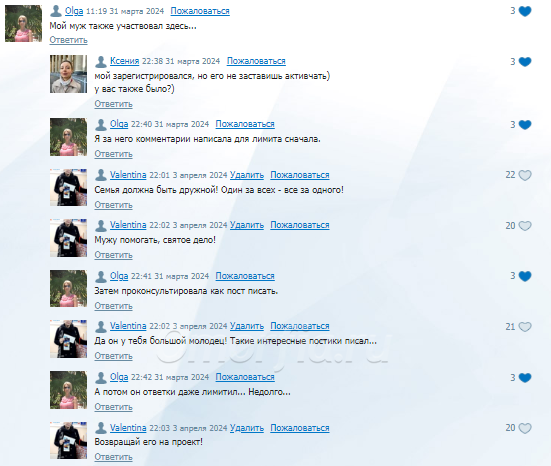Image resolution: width=551 pixels, height=466 pixels.
Task: Click heart on Valentina's 22:03 comment
Action: click(x=525, y=428)
